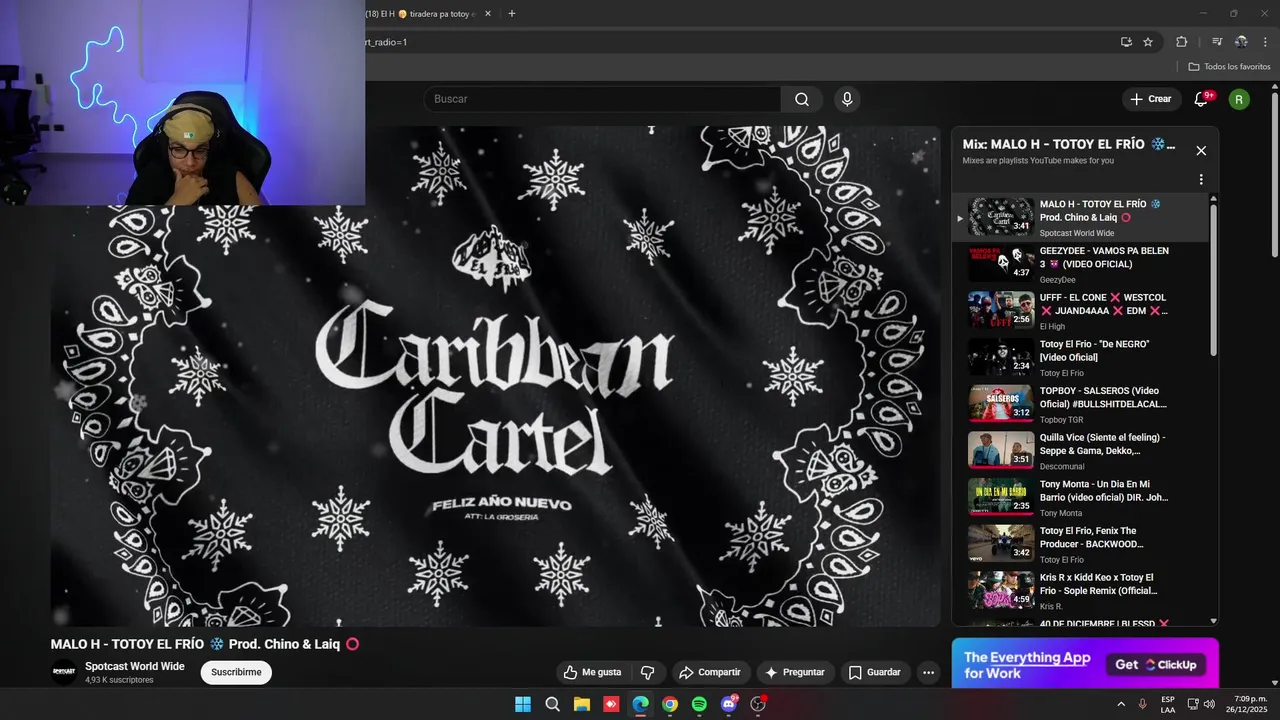Click Get ClickUp ad button

pos(1155,664)
